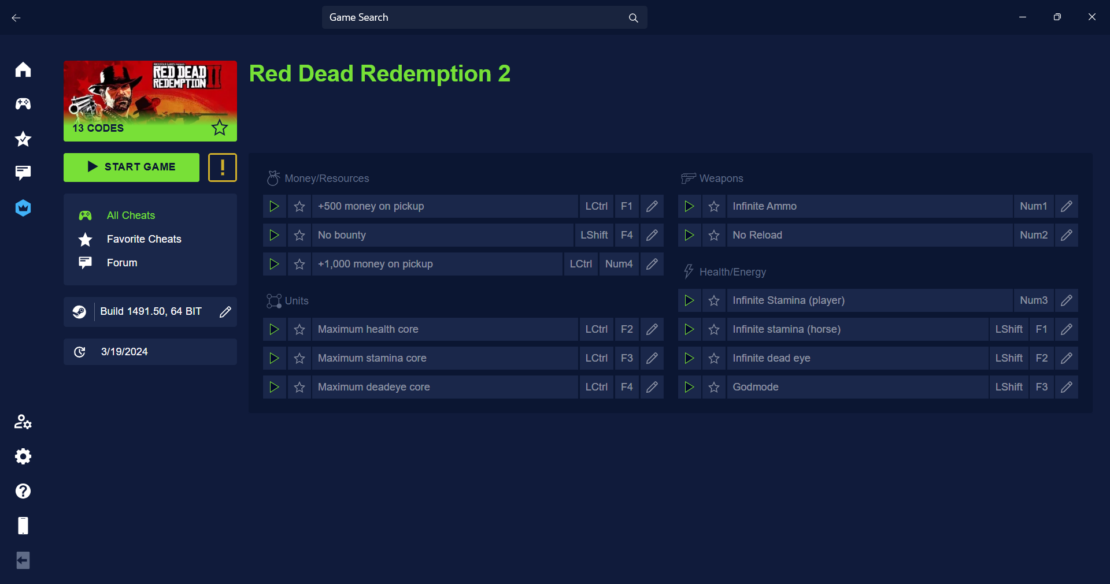Open the settings gear icon
The image size is (1110, 584).
coord(23,457)
